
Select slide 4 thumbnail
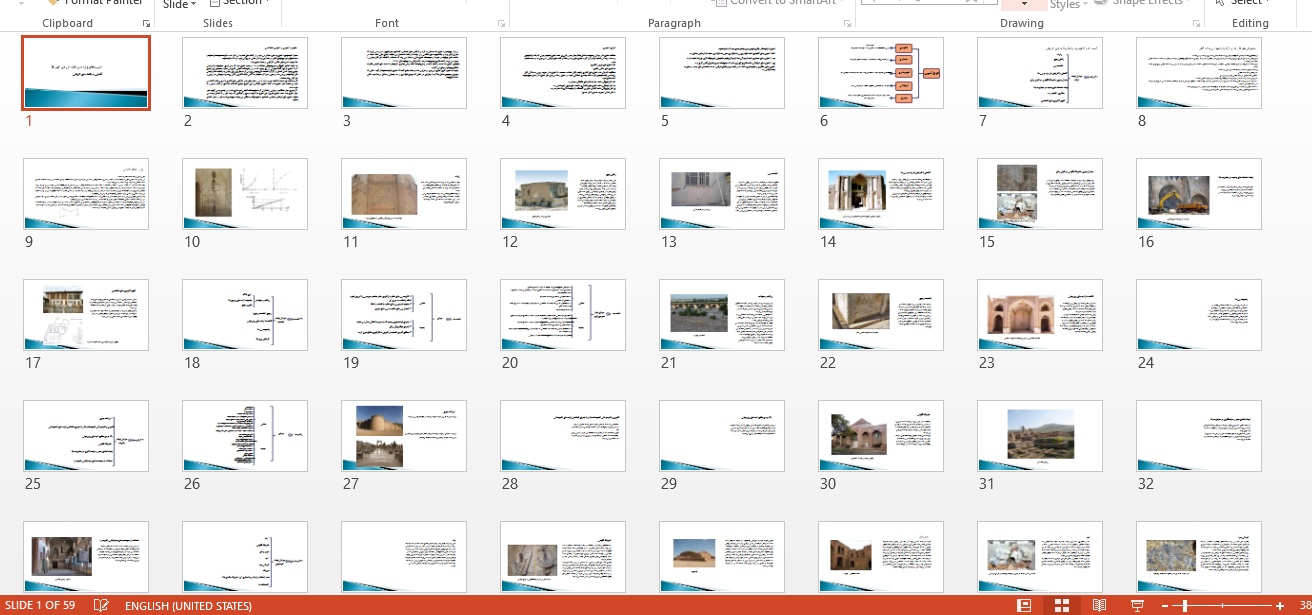(563, 73)
